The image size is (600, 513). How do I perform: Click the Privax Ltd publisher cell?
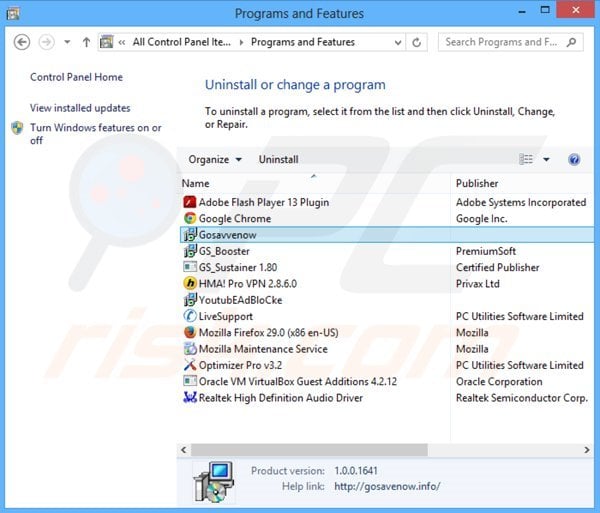[478, 284]
